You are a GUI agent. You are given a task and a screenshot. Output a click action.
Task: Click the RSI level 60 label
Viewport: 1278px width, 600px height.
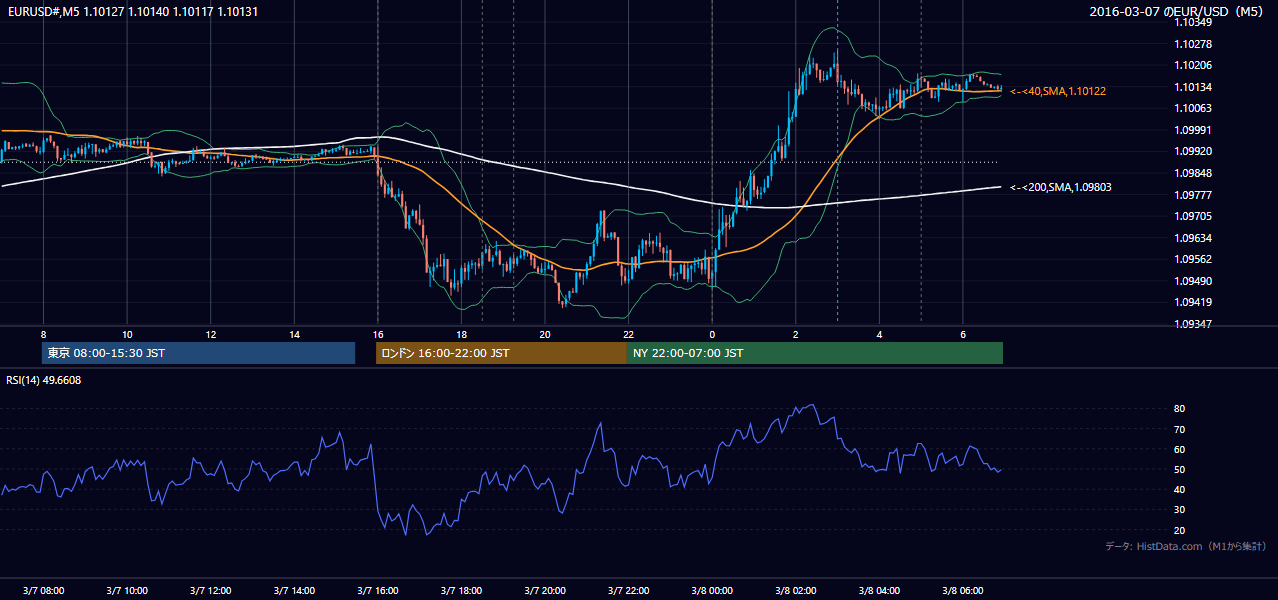pyautogui.click(x=1180, y=449)
